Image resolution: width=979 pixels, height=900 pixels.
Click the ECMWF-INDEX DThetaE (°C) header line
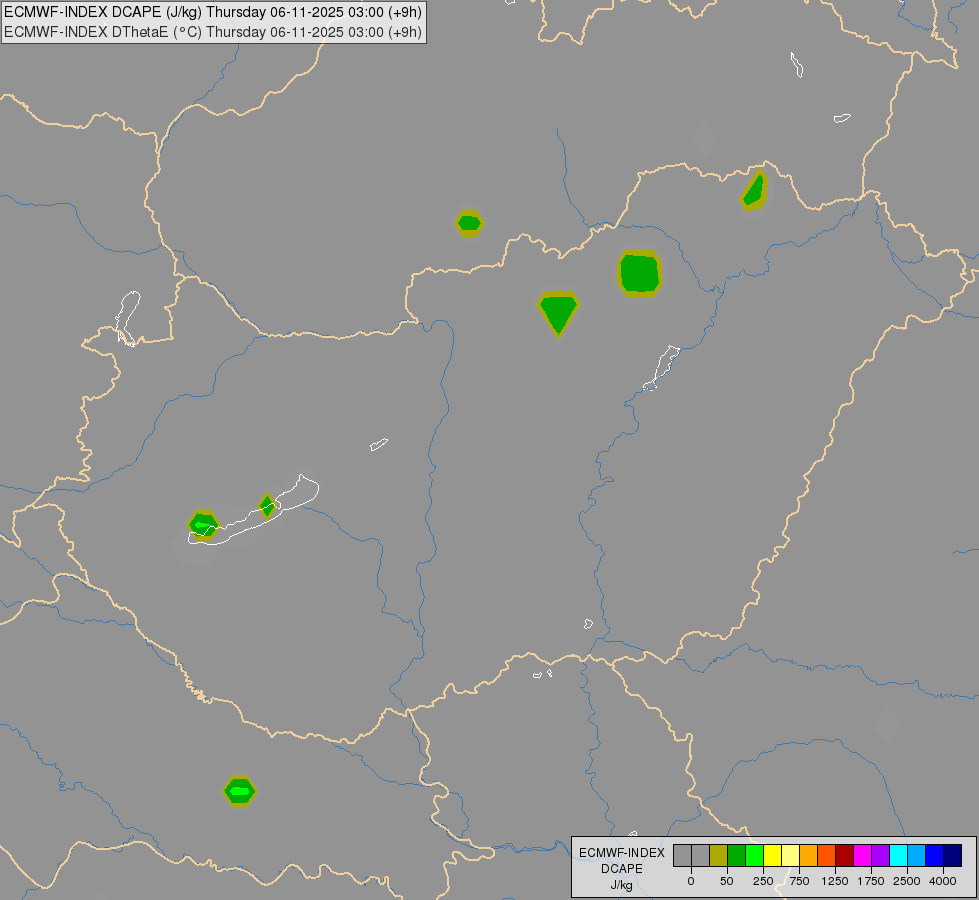(x=213, y=32)
